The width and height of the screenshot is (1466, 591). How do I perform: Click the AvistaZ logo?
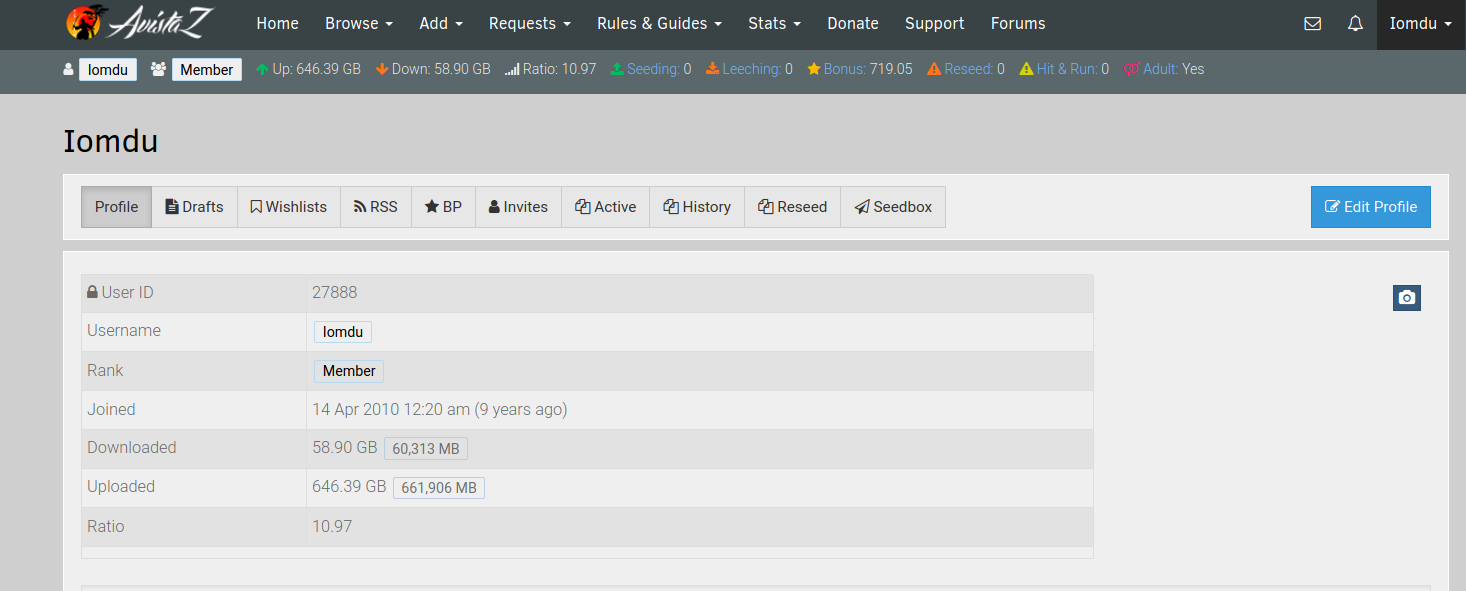(x=139, y=23)
